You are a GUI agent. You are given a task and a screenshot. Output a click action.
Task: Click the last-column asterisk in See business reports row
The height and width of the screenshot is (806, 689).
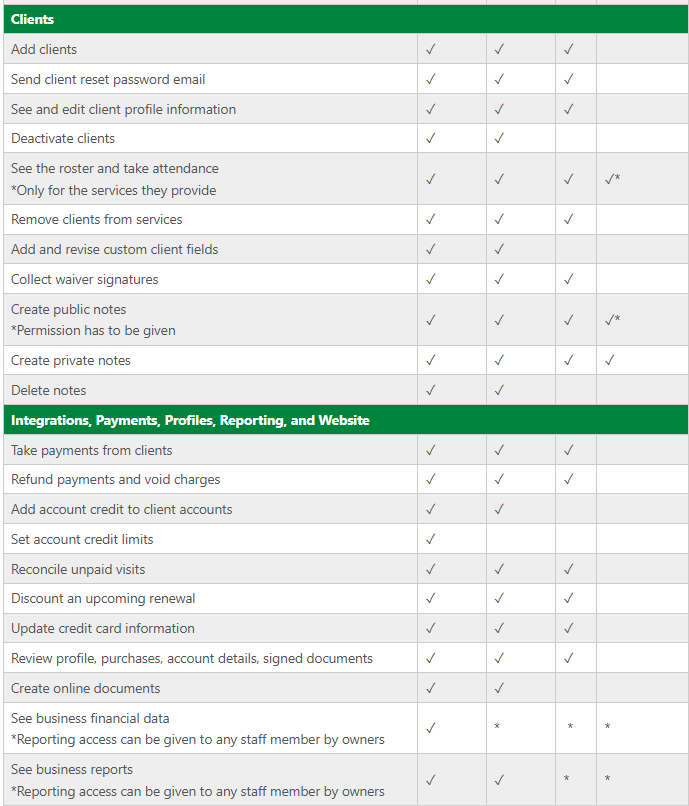click(x=607, y=779)
